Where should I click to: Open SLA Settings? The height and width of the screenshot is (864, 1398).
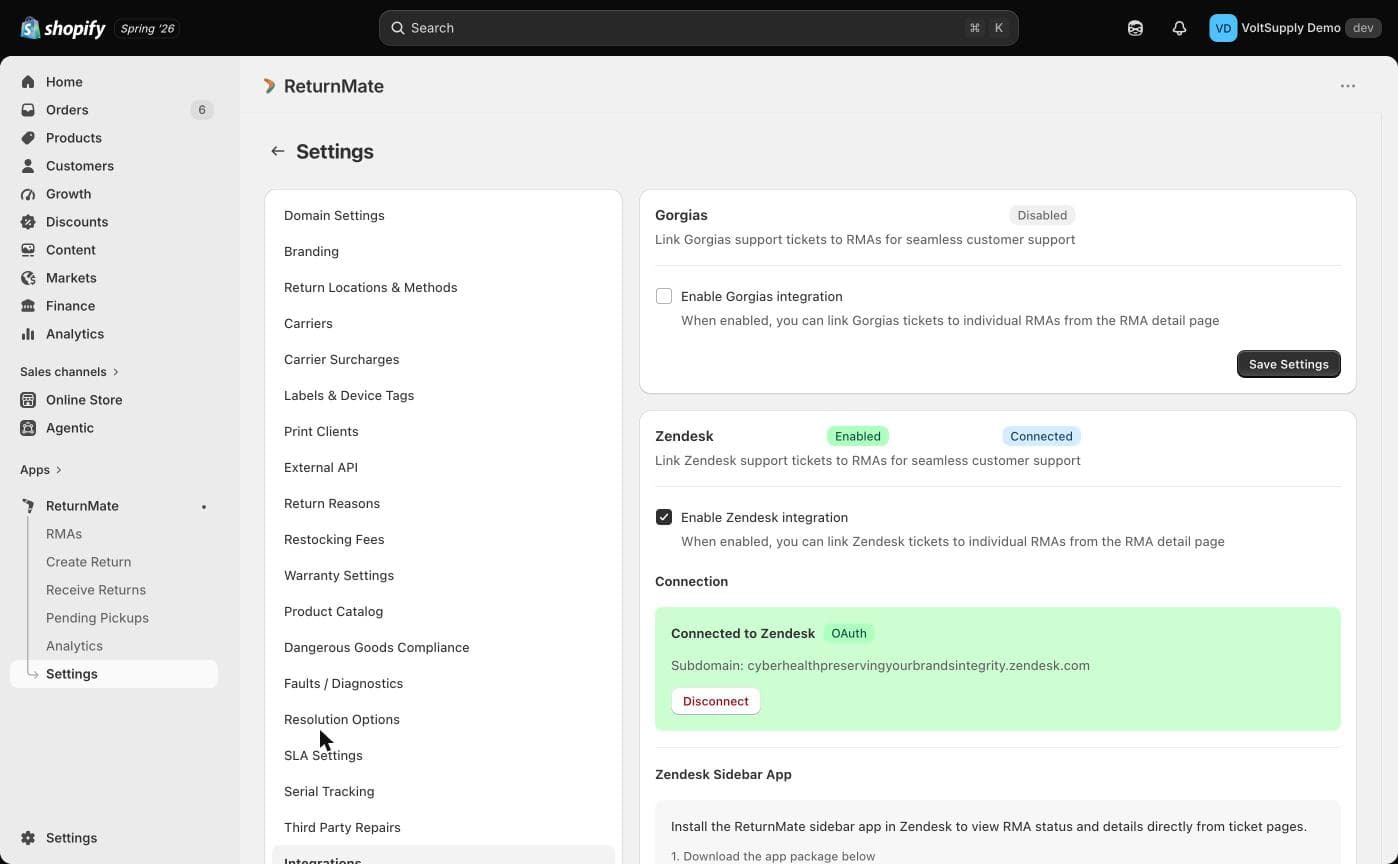tap(323, 755)
